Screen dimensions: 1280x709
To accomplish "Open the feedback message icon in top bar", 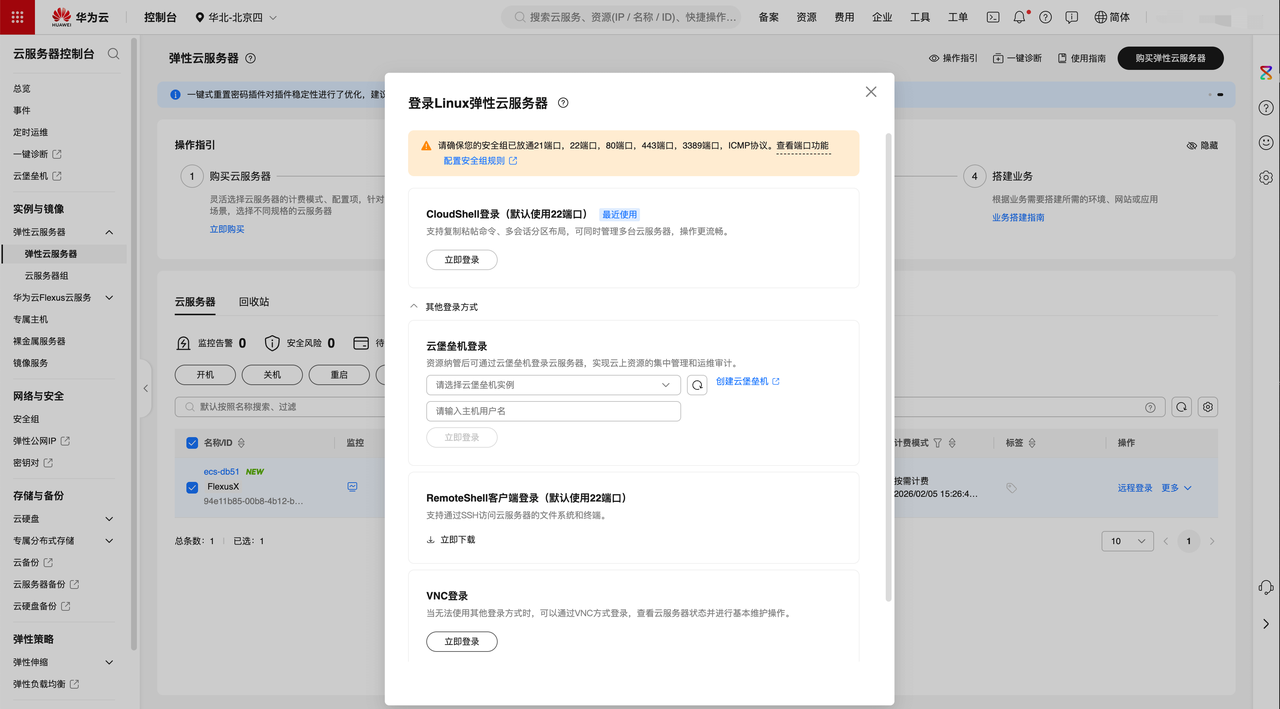I will pyautogui.click(x=1071, y=17).
